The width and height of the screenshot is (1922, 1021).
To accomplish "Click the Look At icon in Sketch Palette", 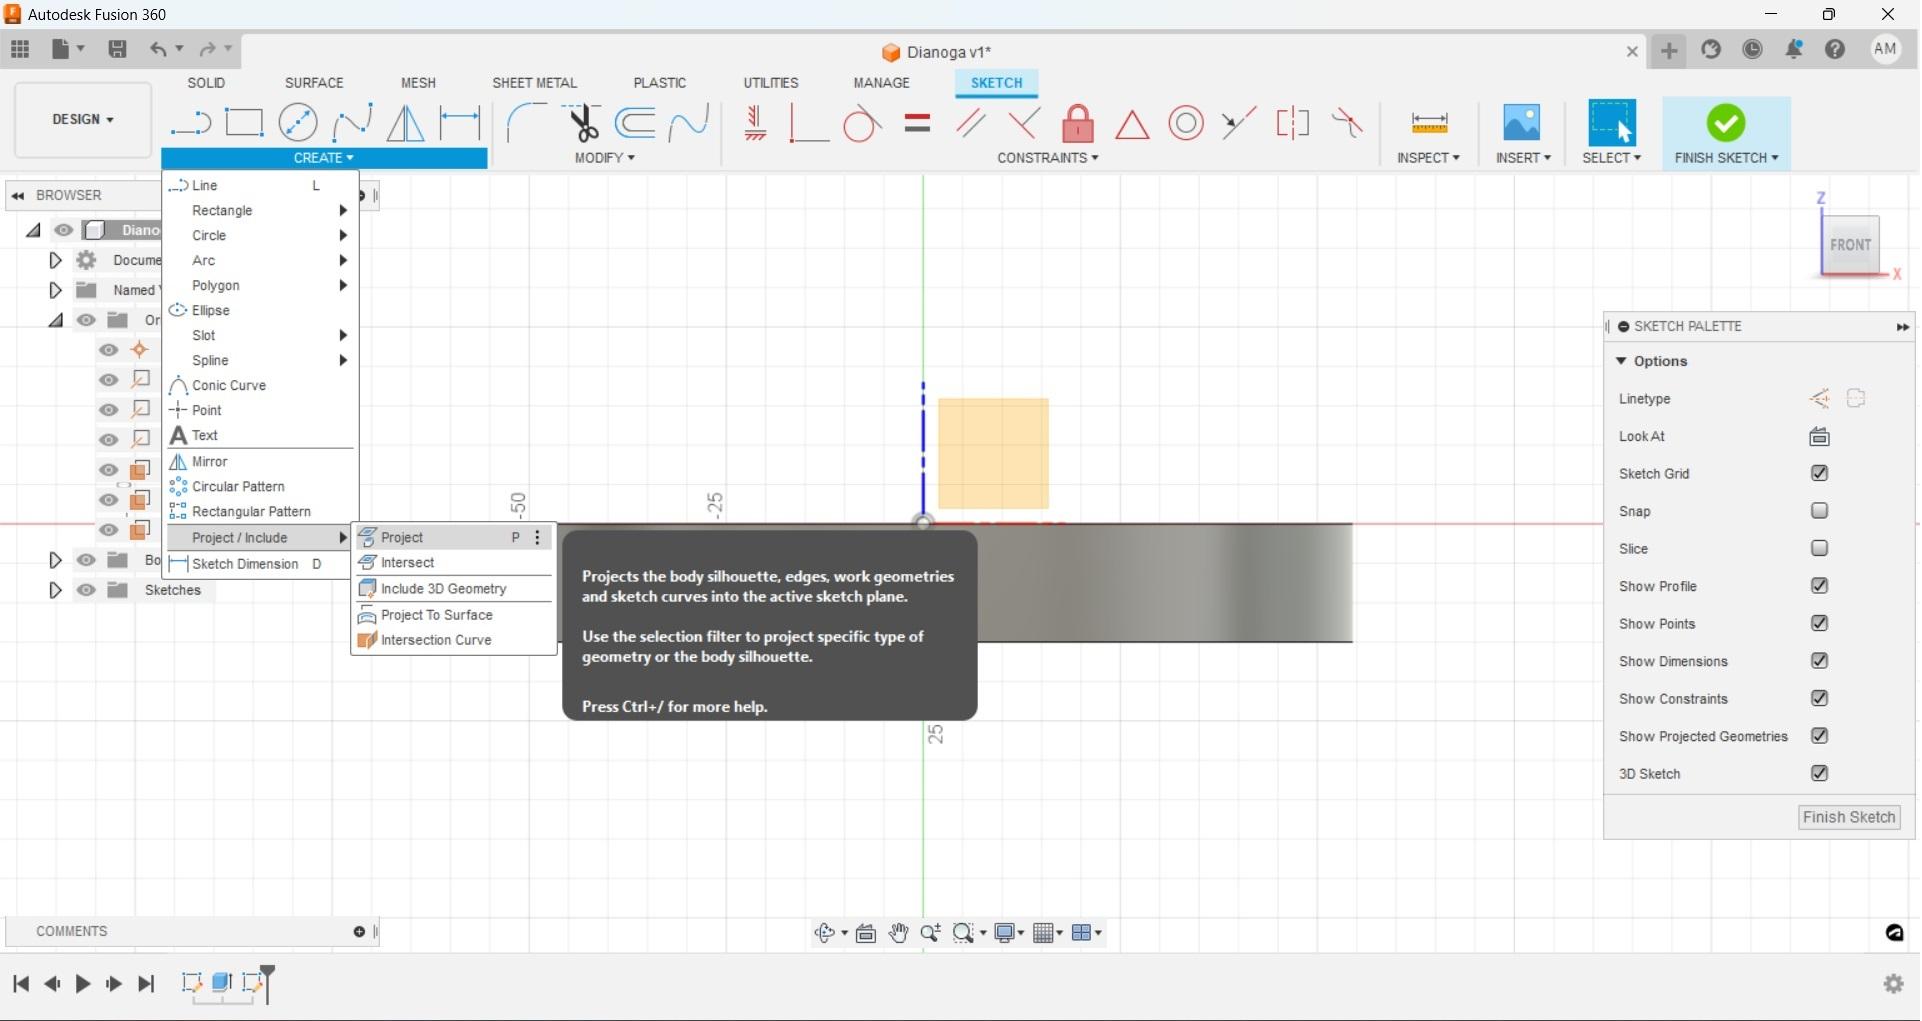I will [1820, 436].
